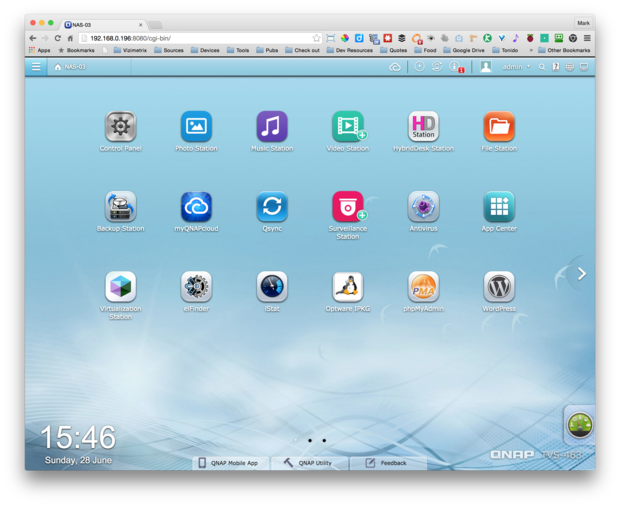
Task: Open Surveillance Station
Action: tap(348, 206)
